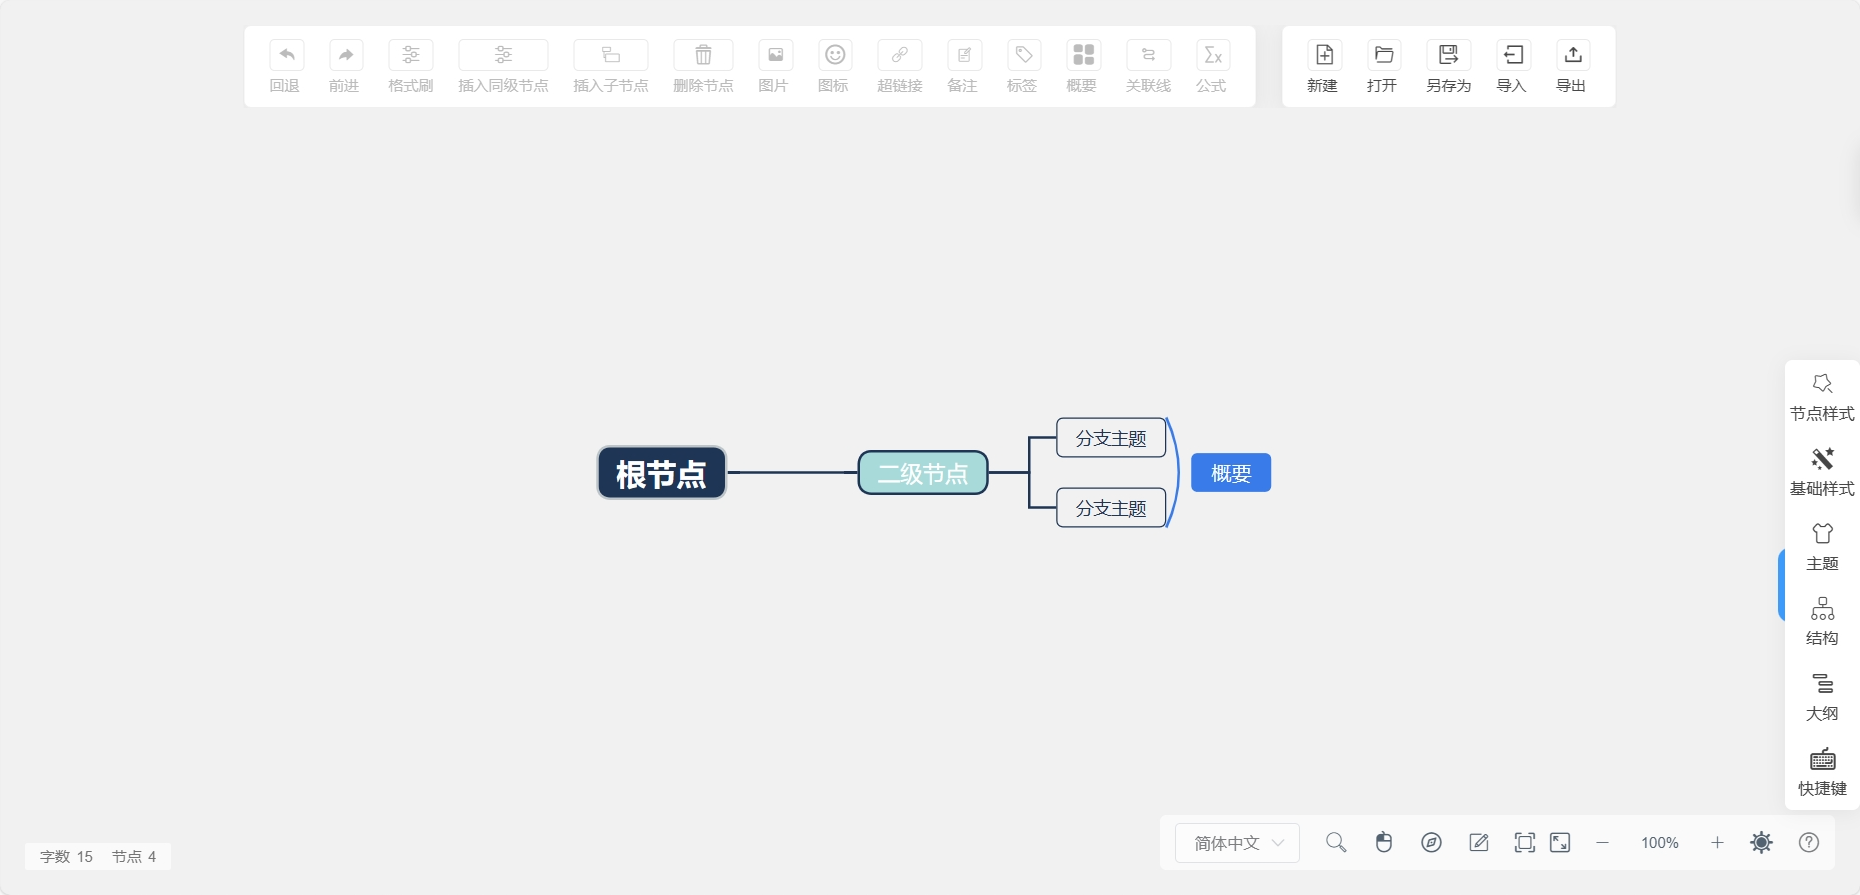1860x895 pixels.
Task: Click the 回退 undo icon
Action: [287, 55]
